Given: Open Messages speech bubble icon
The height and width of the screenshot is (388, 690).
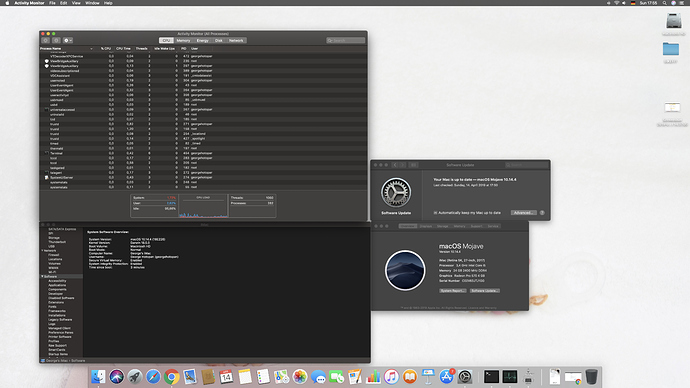Looking at the screenshot, I should point(318,377).
